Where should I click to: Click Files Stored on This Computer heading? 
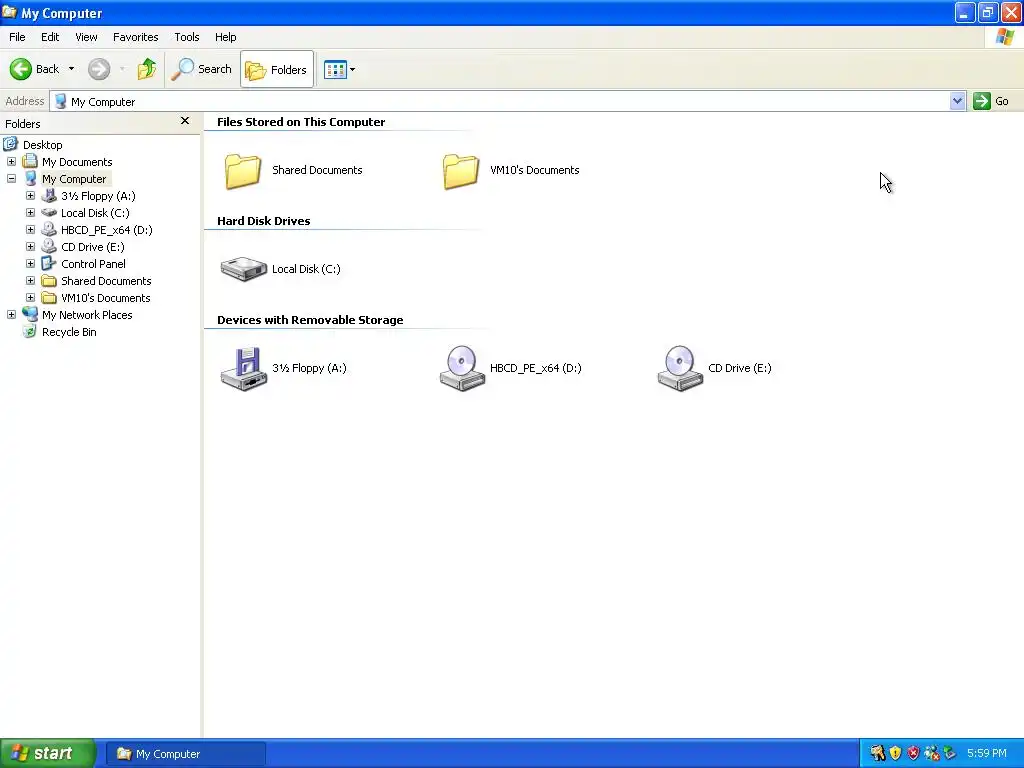pyautogui.click(x=301, y=122)
